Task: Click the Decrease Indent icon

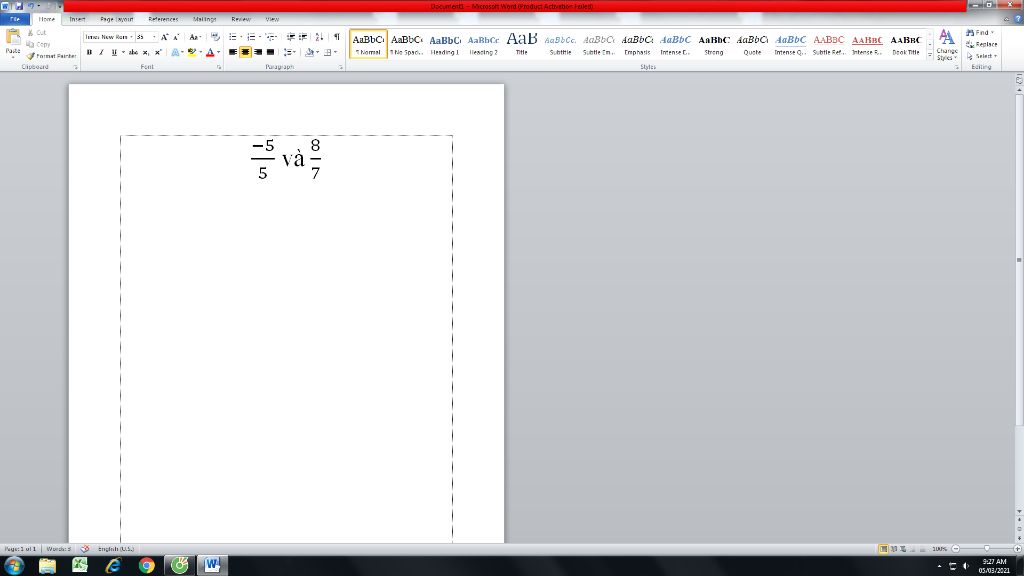Action: tap(291, 37)
